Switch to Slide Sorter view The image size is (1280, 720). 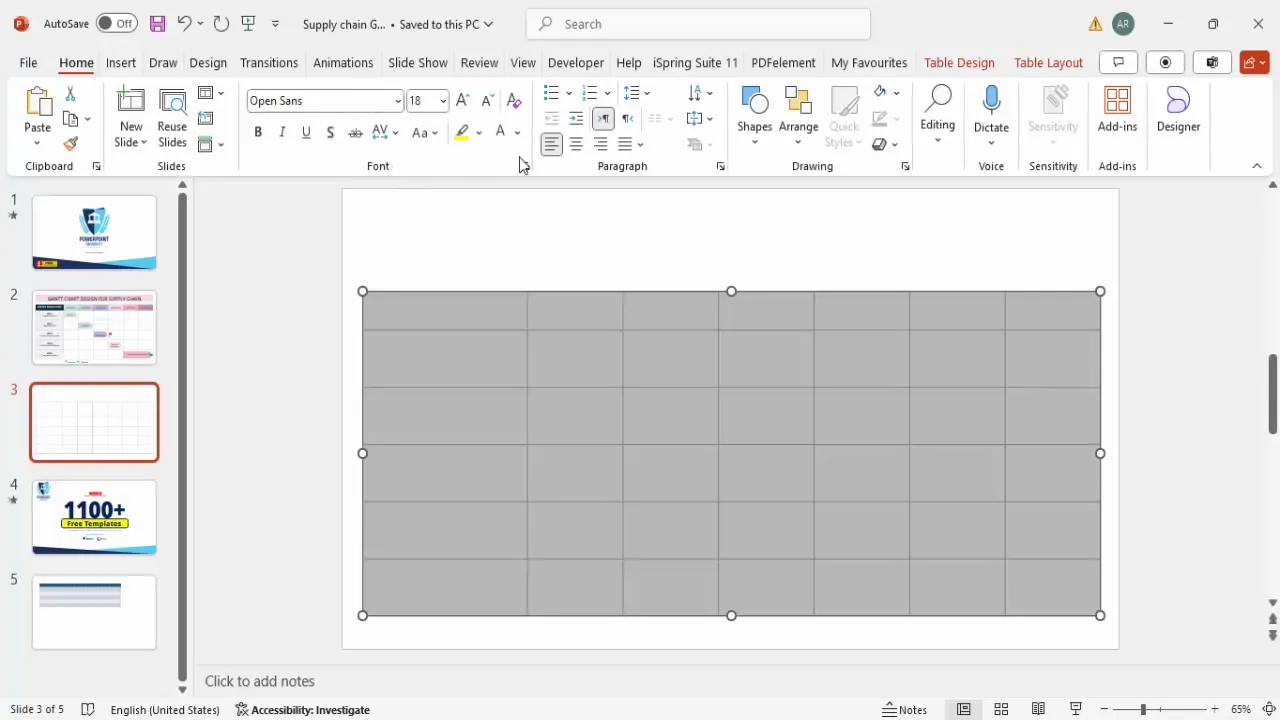point(1001,709)
